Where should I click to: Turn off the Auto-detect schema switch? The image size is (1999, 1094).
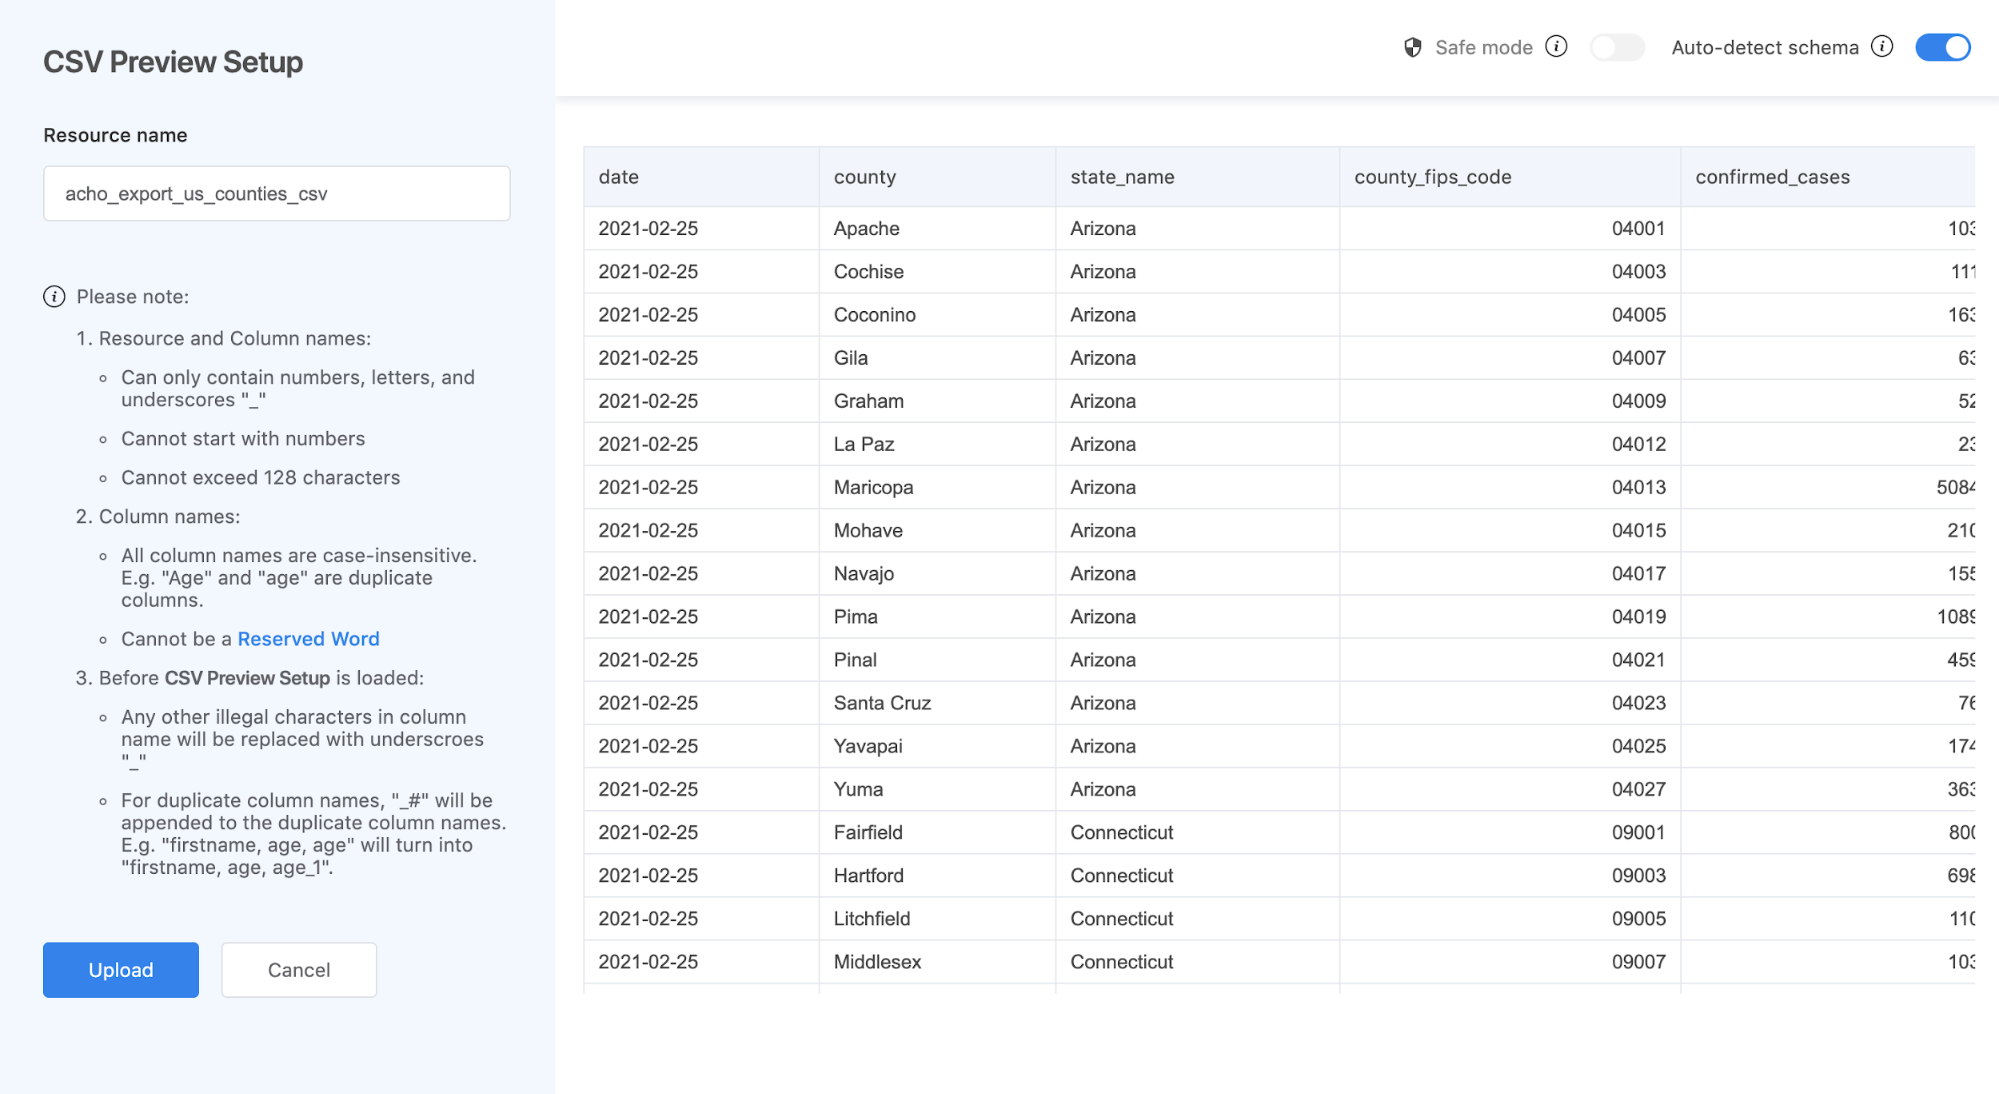pyautogui.click(x=1942, y=47)
